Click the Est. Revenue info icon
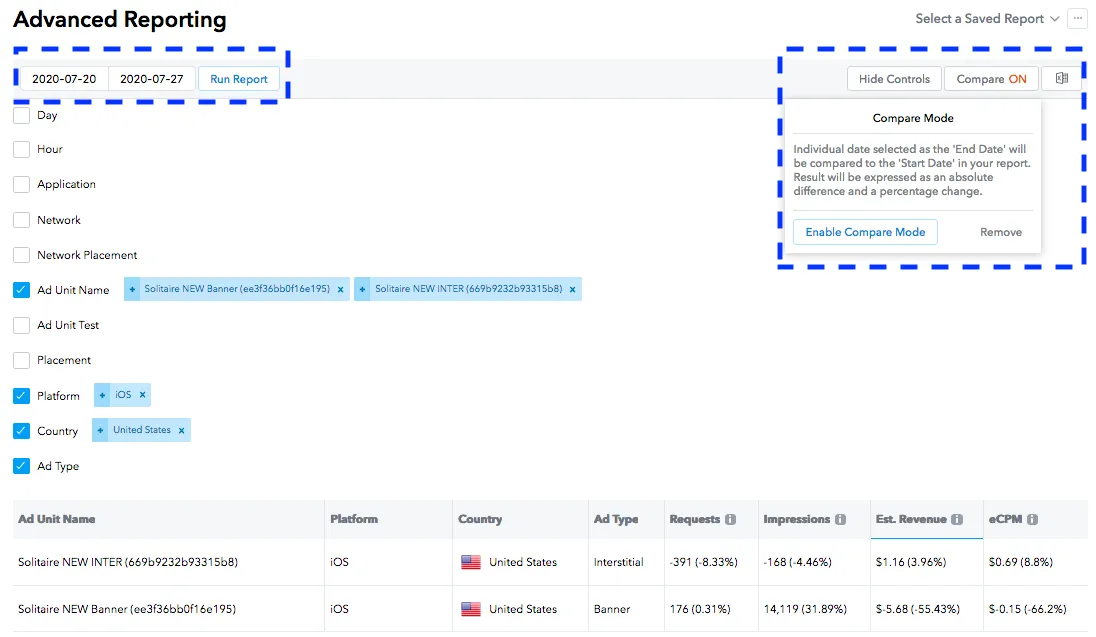Image resolution: width=1096 pixels, height=637 pixels. coord(959,519)
